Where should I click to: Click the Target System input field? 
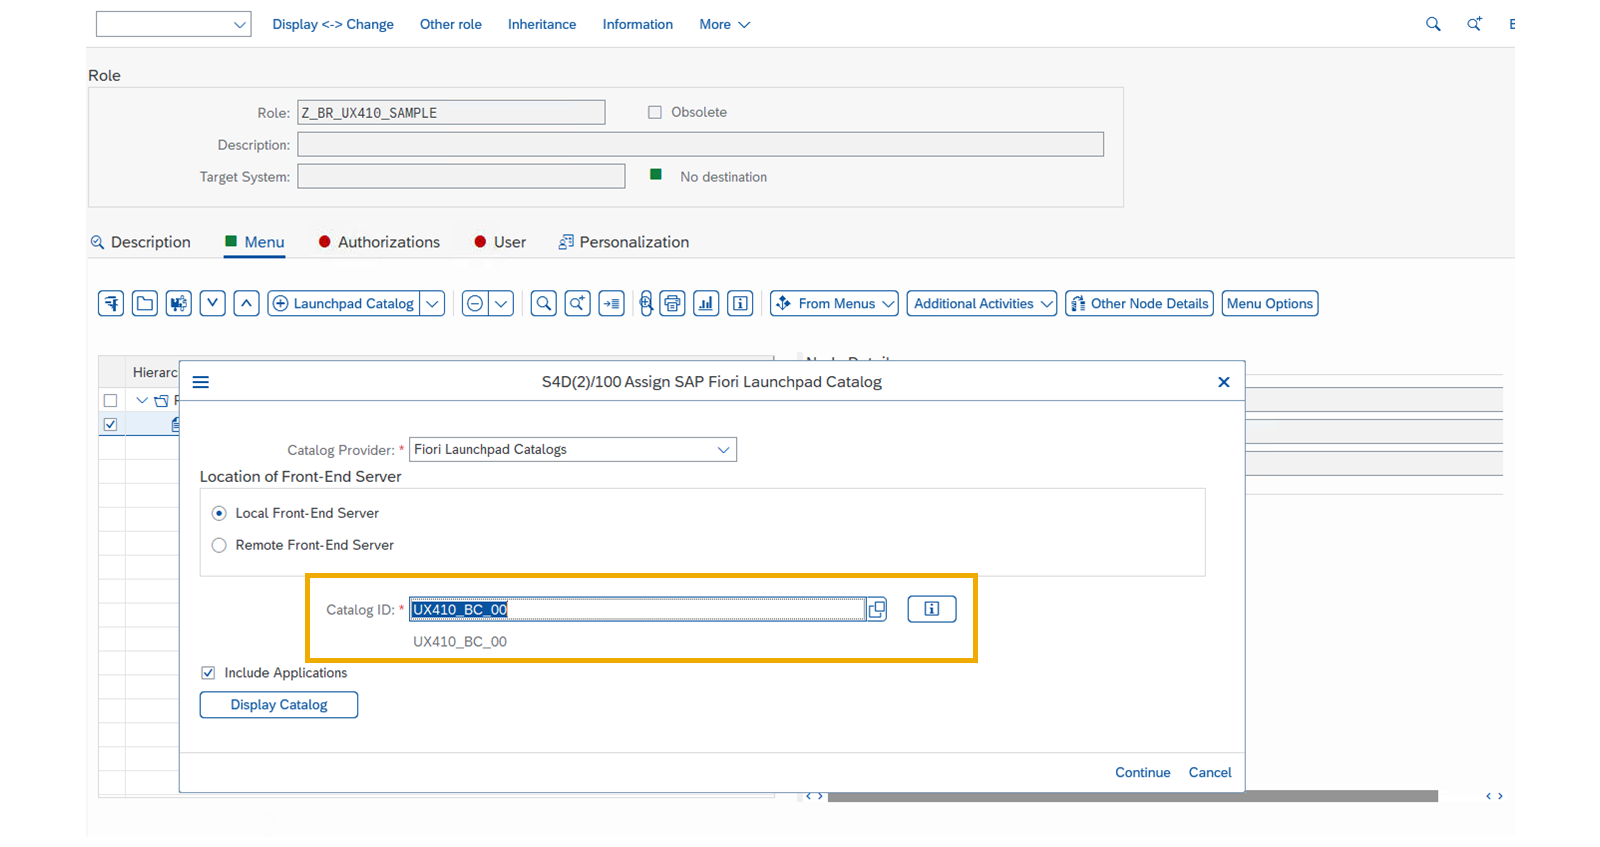(461, 176)
